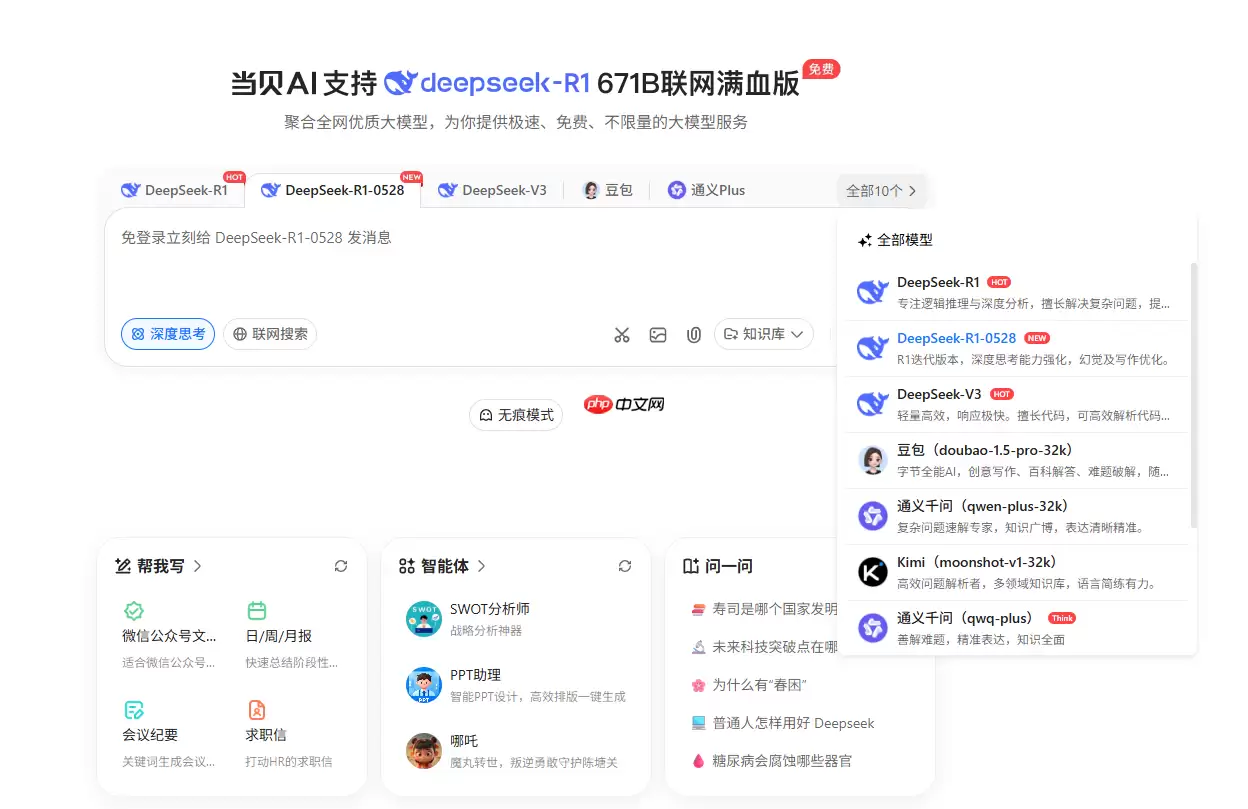The height and width of the screenshot is (809, 1248).
Task: Expand the 全部10个 model list
Action: [x=879, y=190]
